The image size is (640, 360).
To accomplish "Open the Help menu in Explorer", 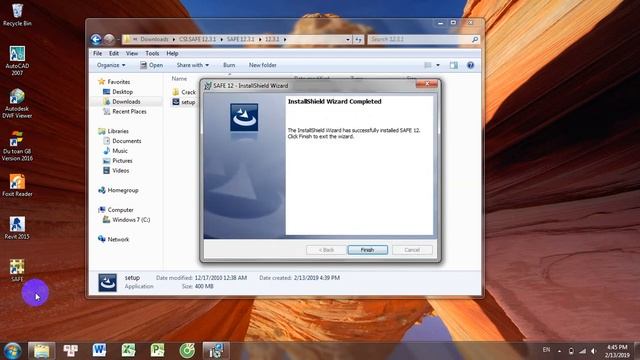I will 172,53.
